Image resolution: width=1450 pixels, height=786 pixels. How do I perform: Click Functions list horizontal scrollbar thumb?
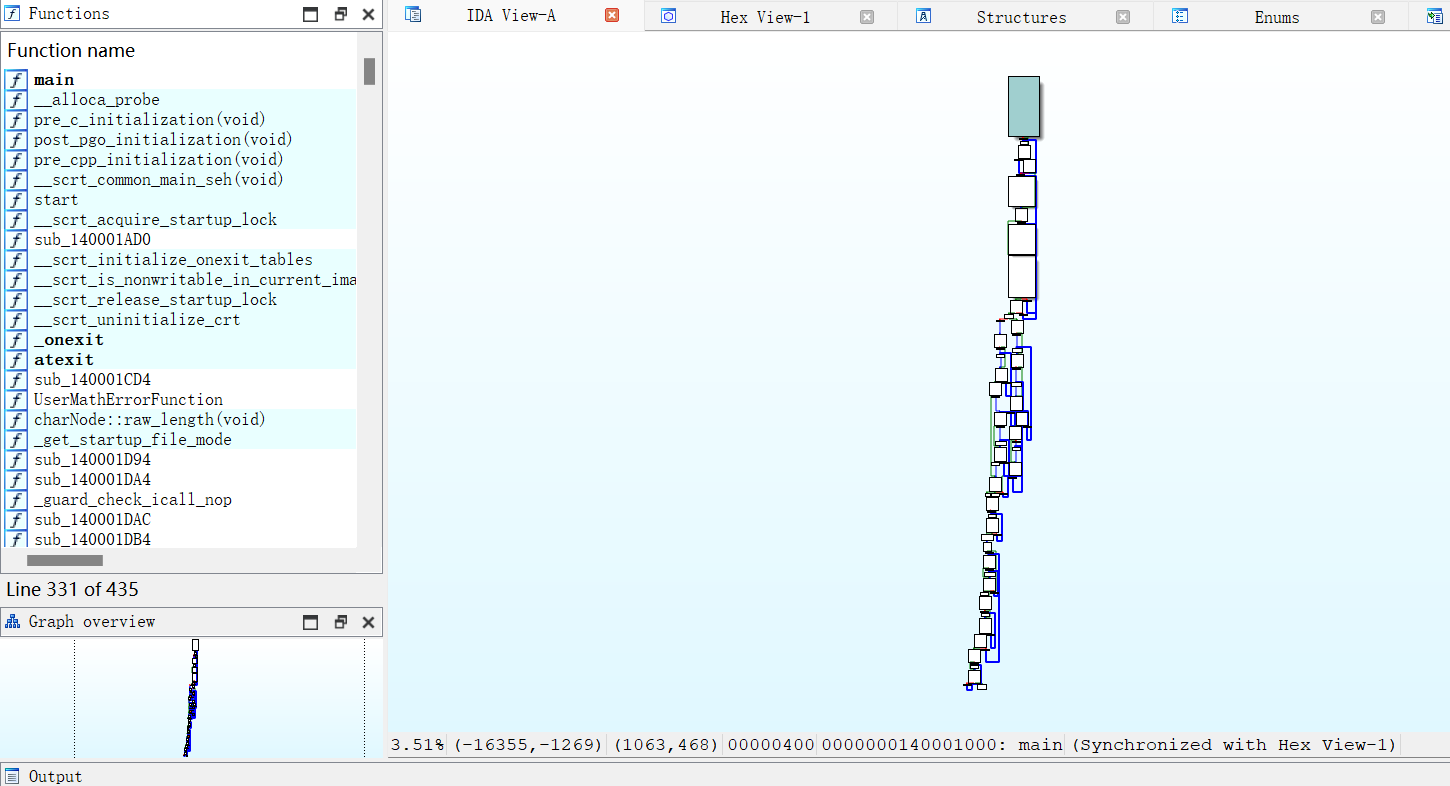pyautogui.click(x=65, y=560)
